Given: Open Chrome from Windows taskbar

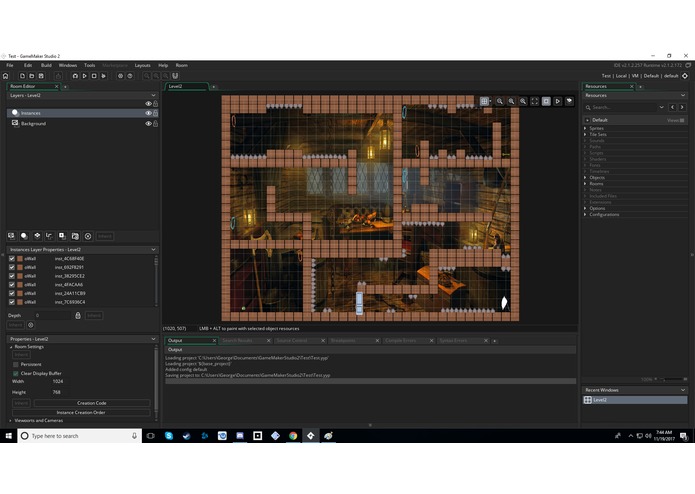Looking at the screenshot, I should [x=293, y=436].
